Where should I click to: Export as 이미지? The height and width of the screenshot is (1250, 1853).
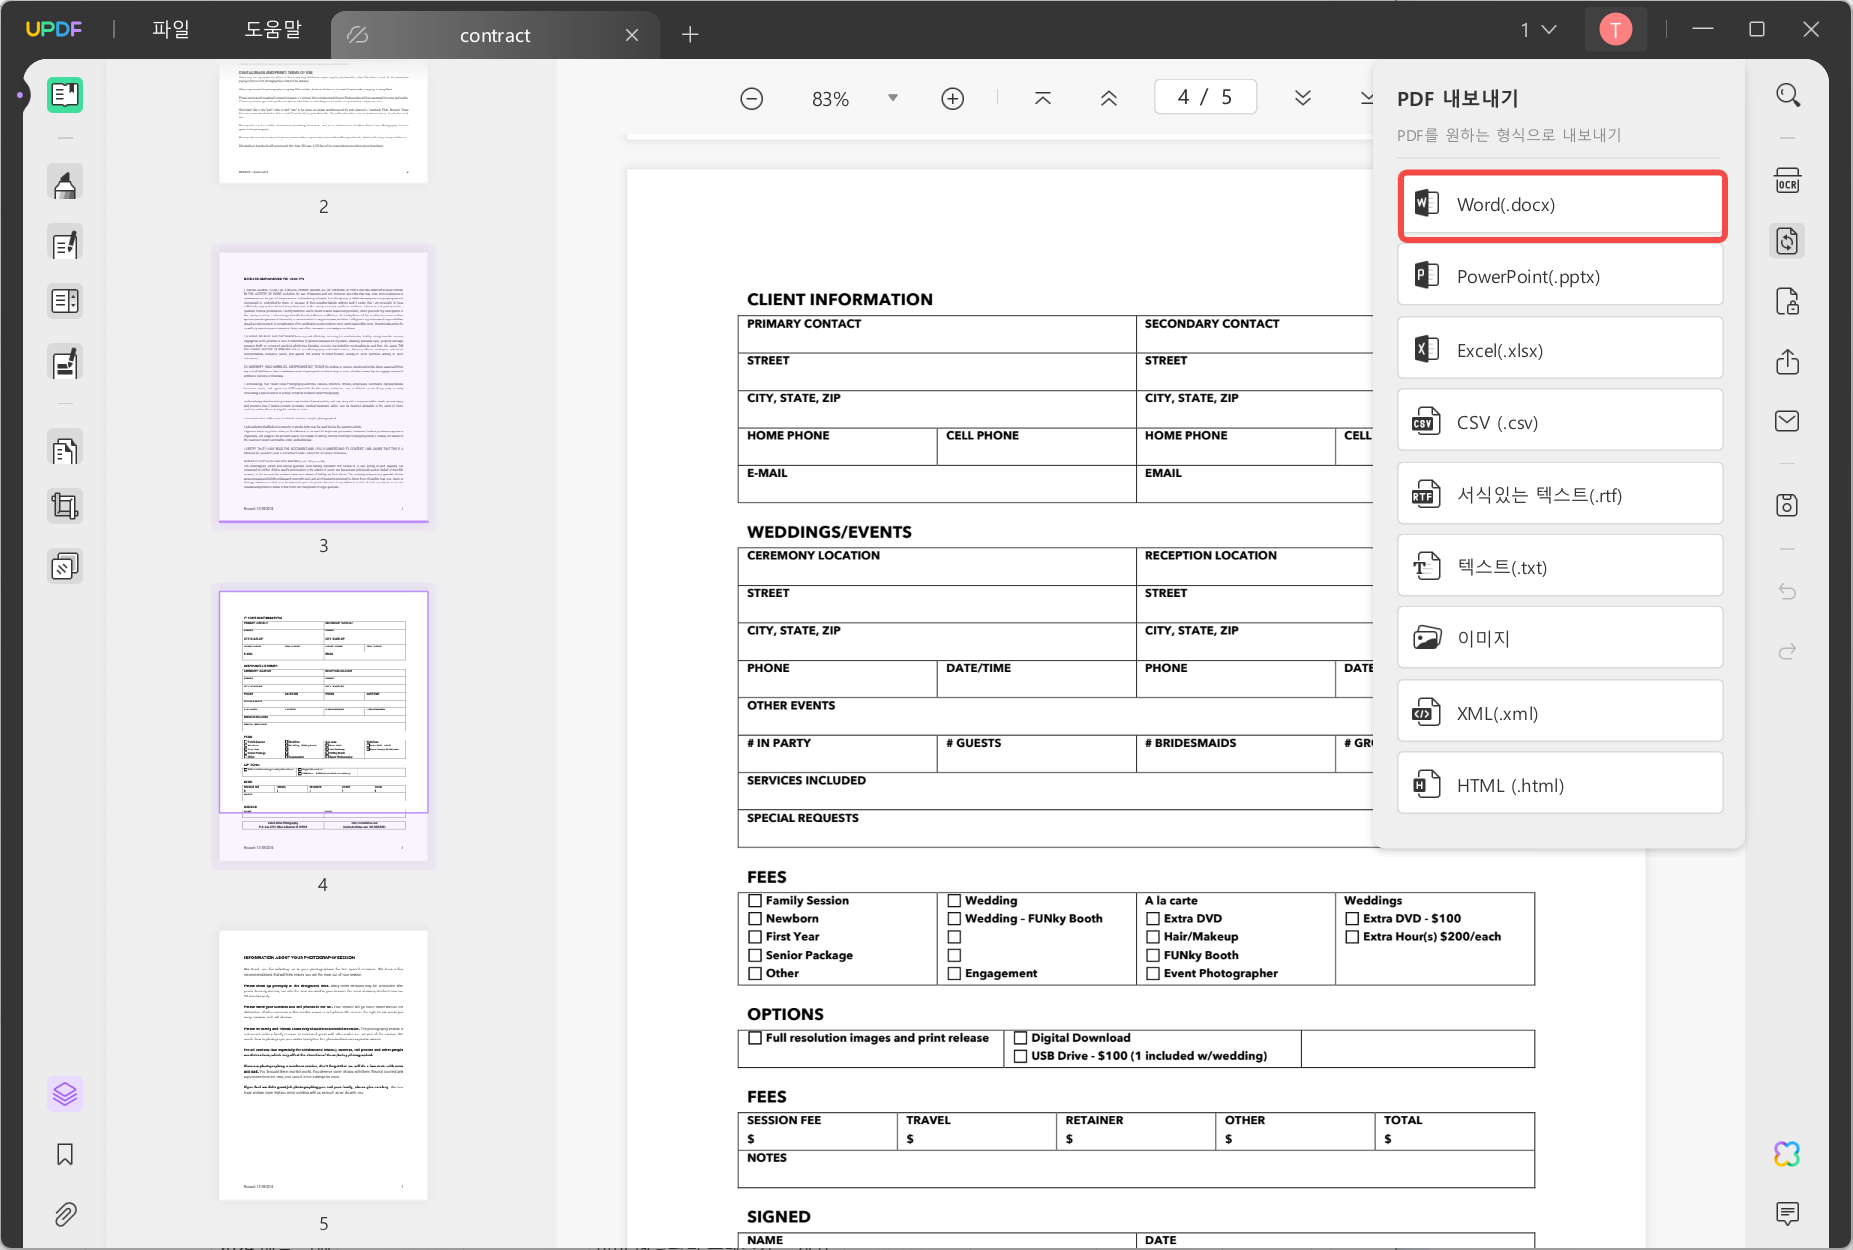1561,638
